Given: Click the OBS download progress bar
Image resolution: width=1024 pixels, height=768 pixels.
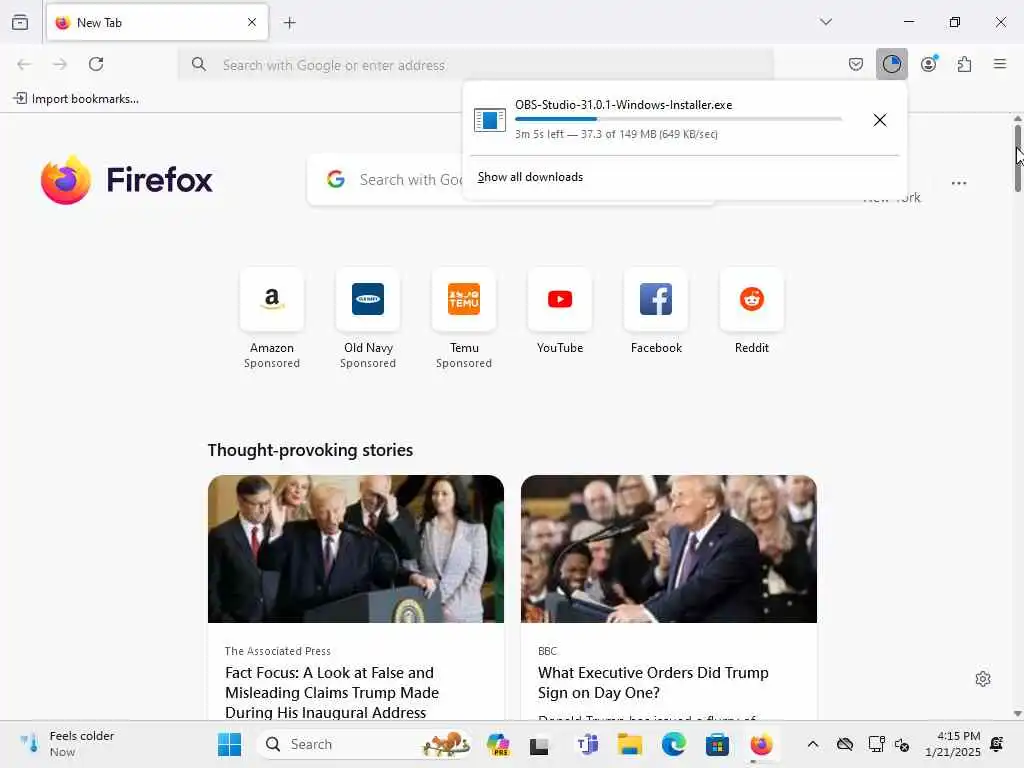Looking at the screenshot, I should [678, 119].
